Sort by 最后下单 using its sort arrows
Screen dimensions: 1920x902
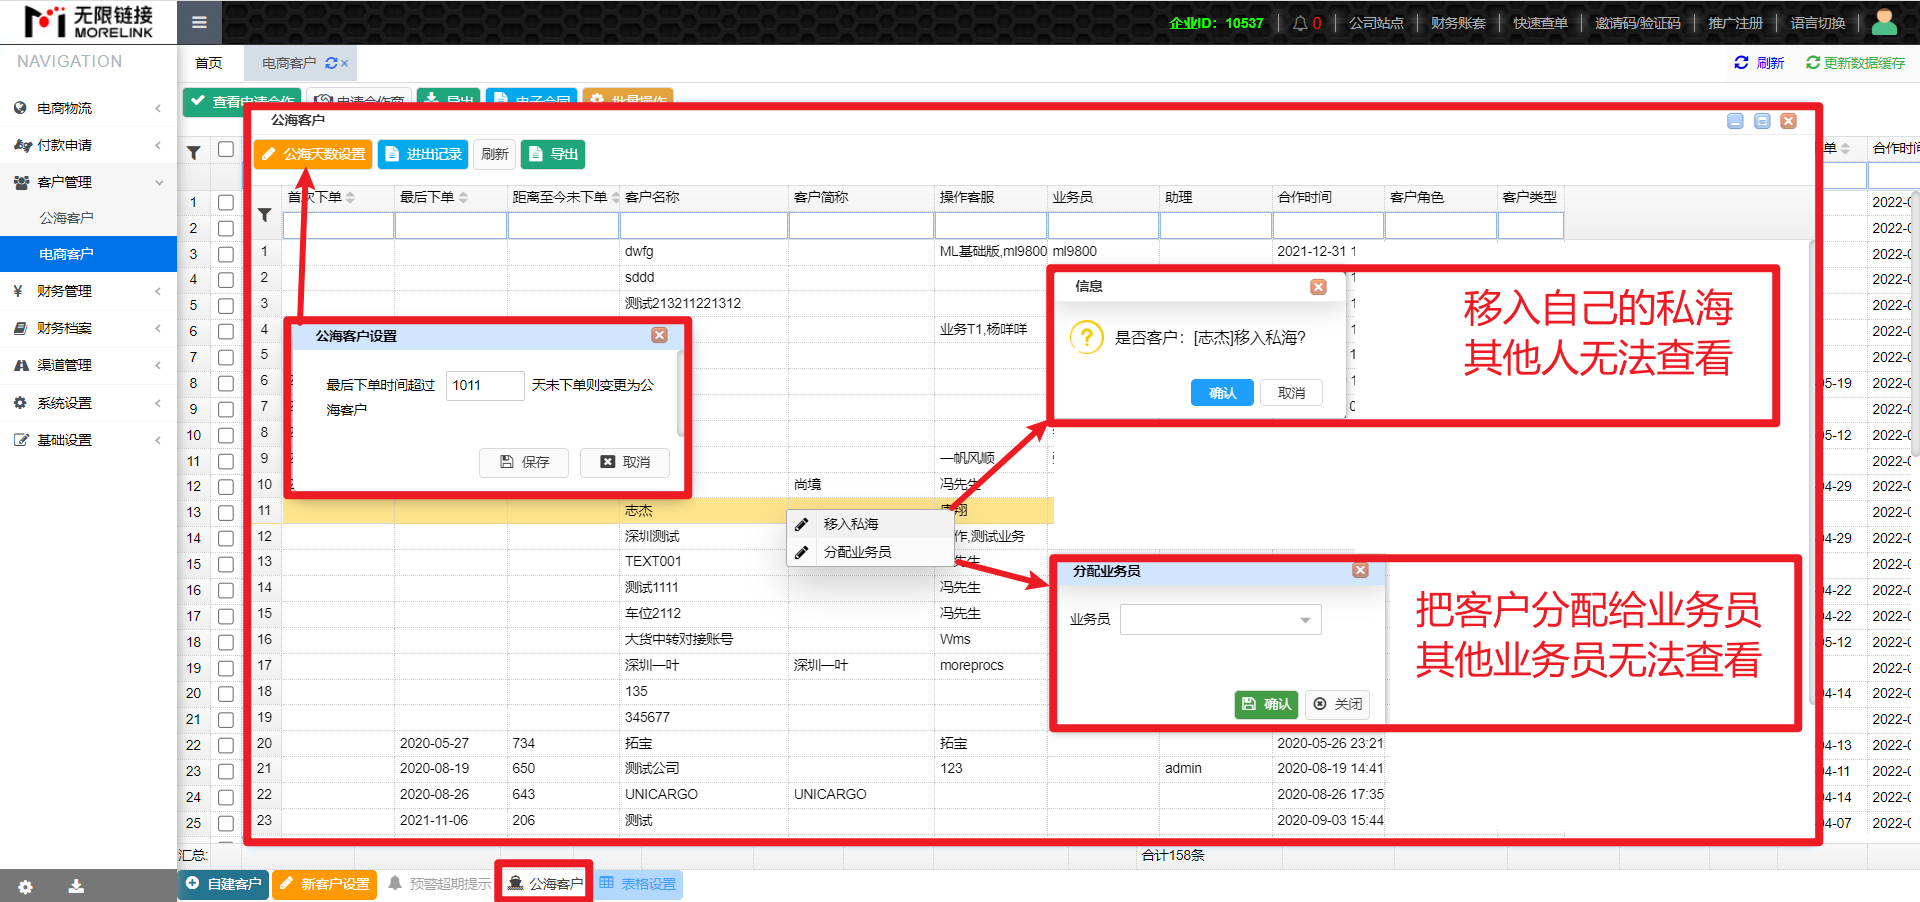463,198
